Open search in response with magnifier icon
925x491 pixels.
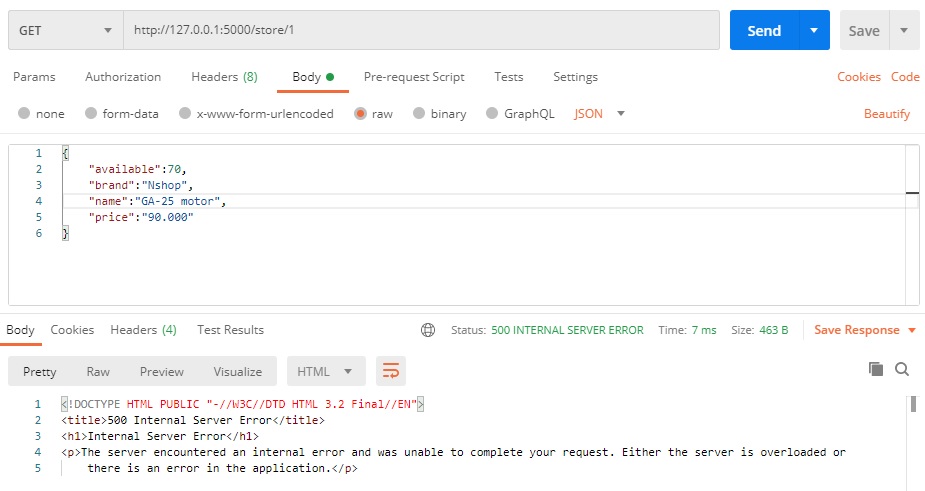point(901,369)
